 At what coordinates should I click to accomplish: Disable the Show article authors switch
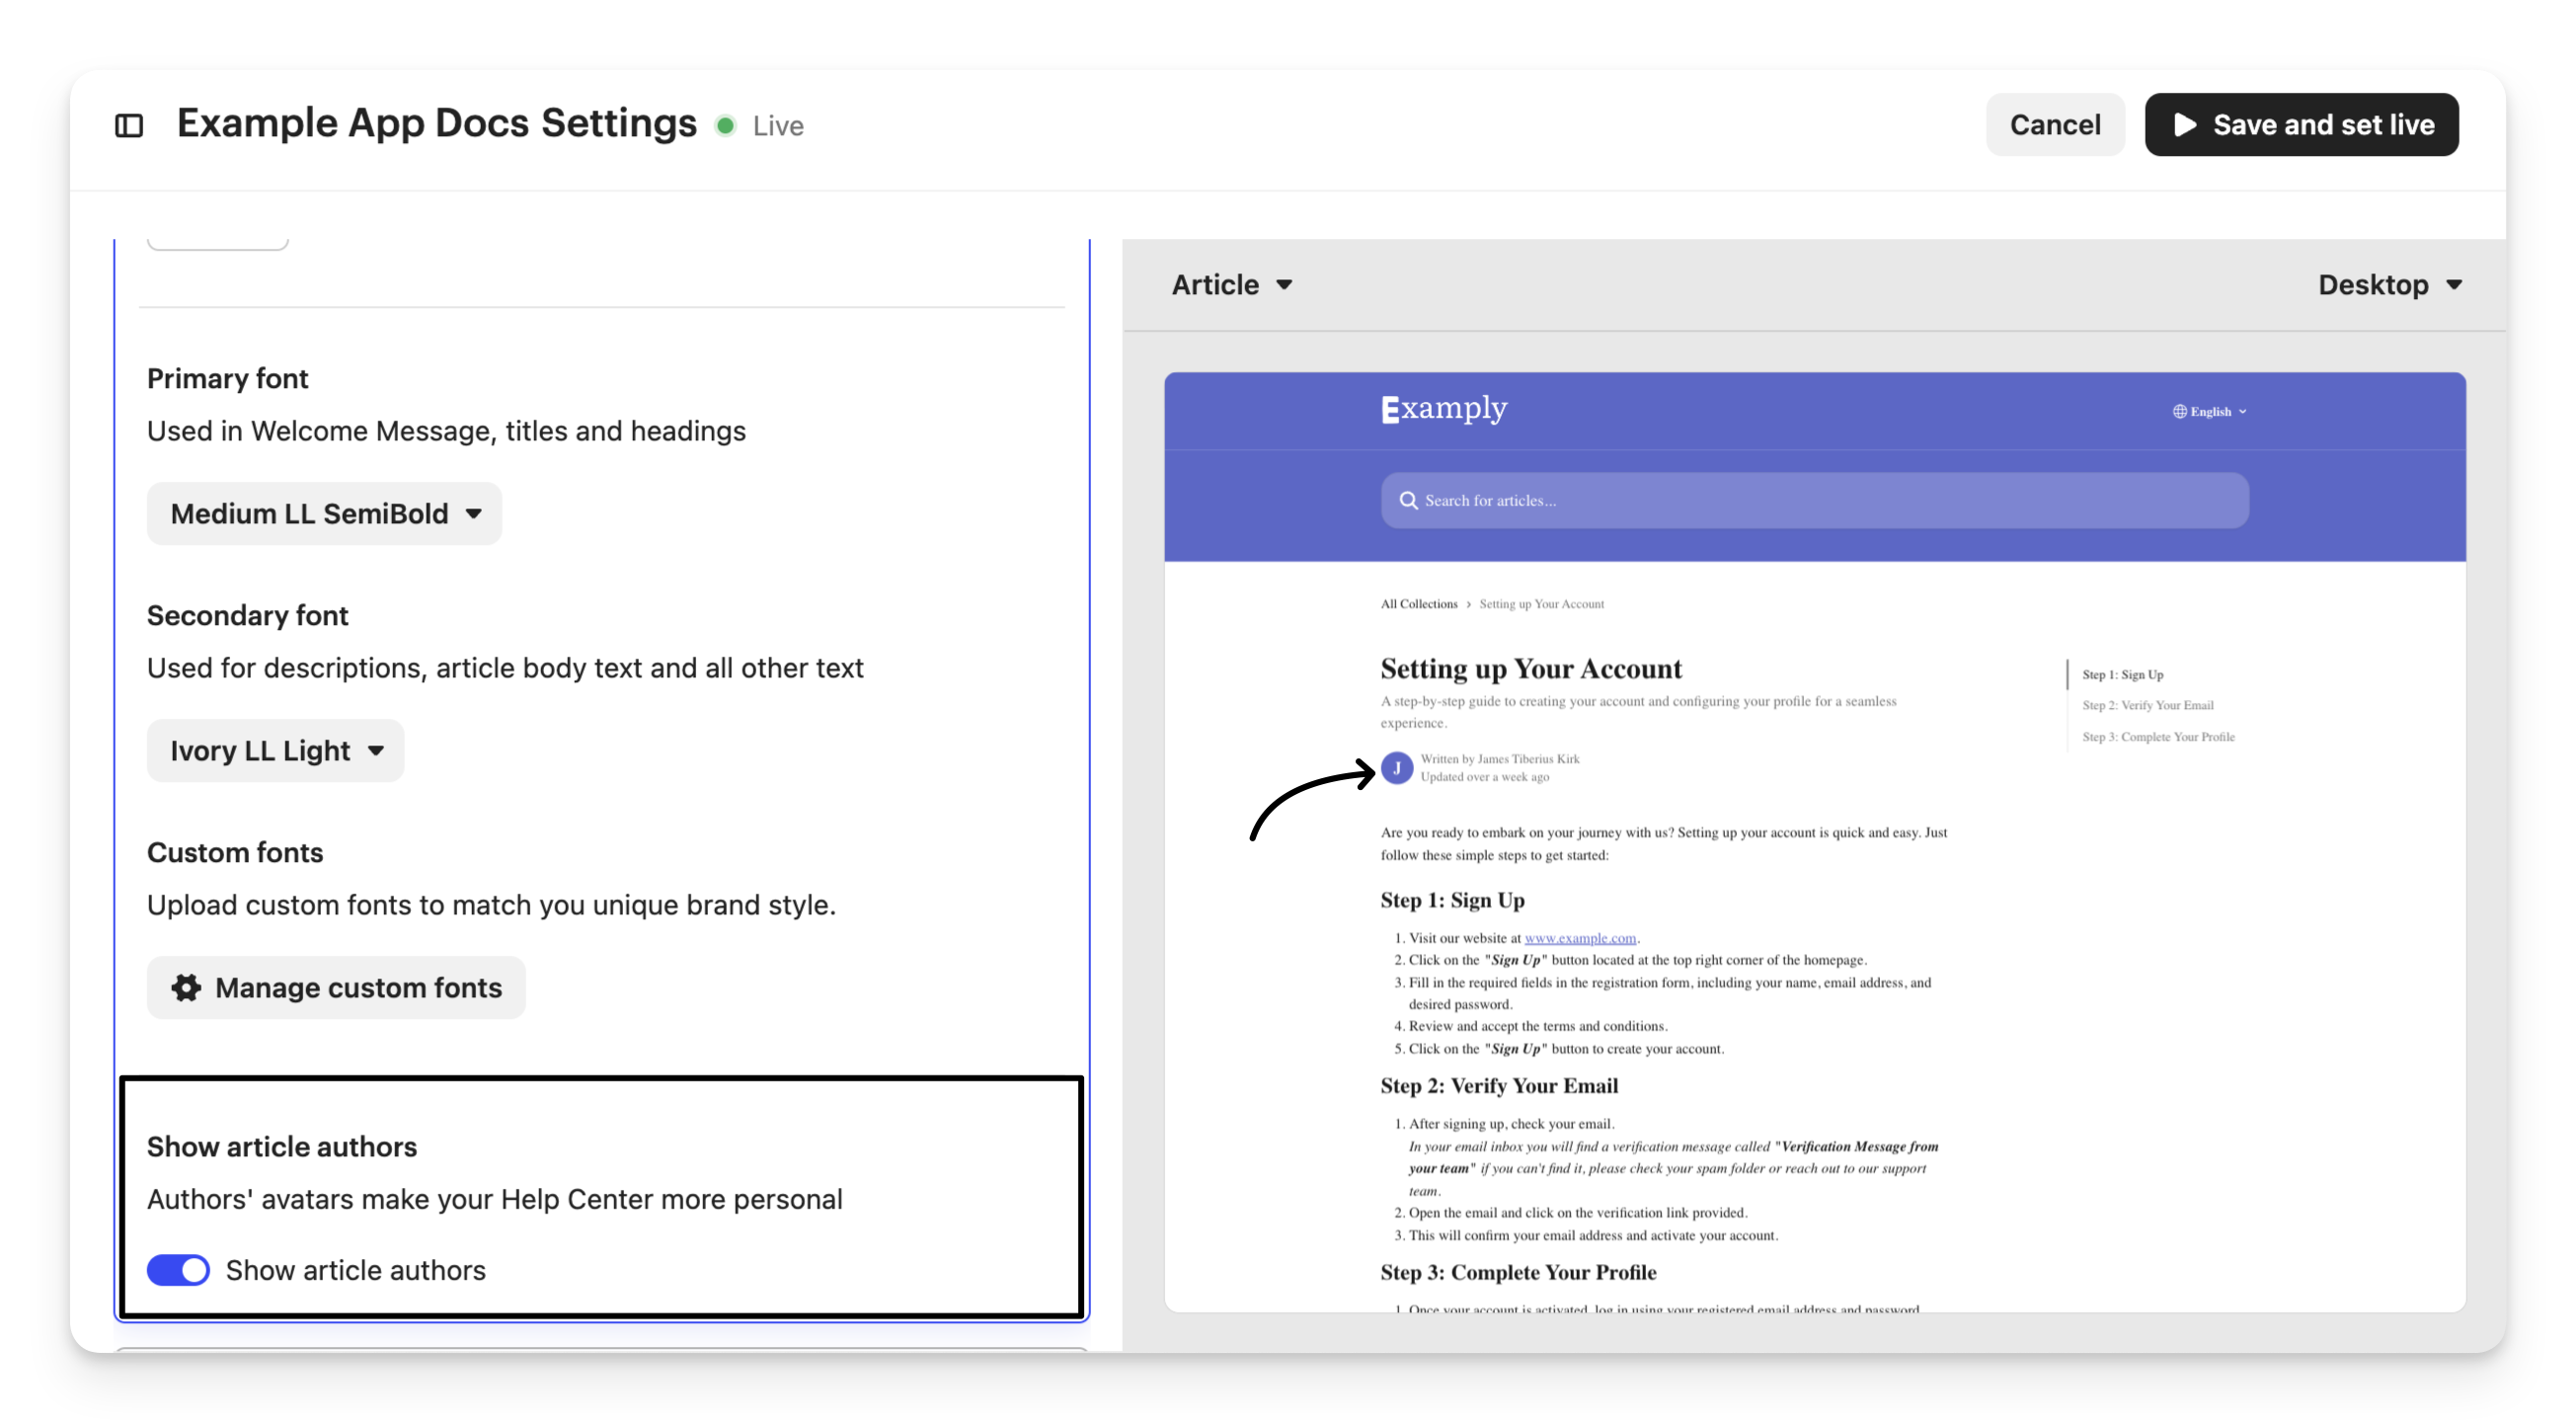(x=178, y=1270)
